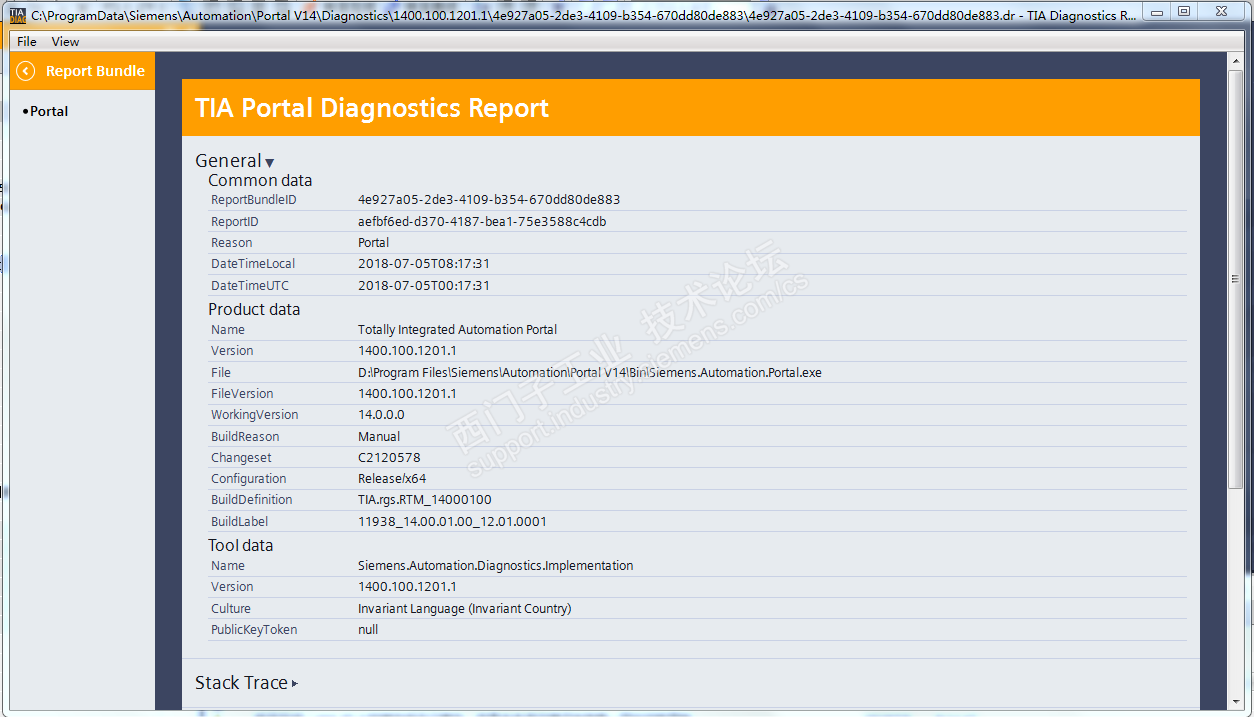Click the Reason row's Portal value

pos(374,243)
